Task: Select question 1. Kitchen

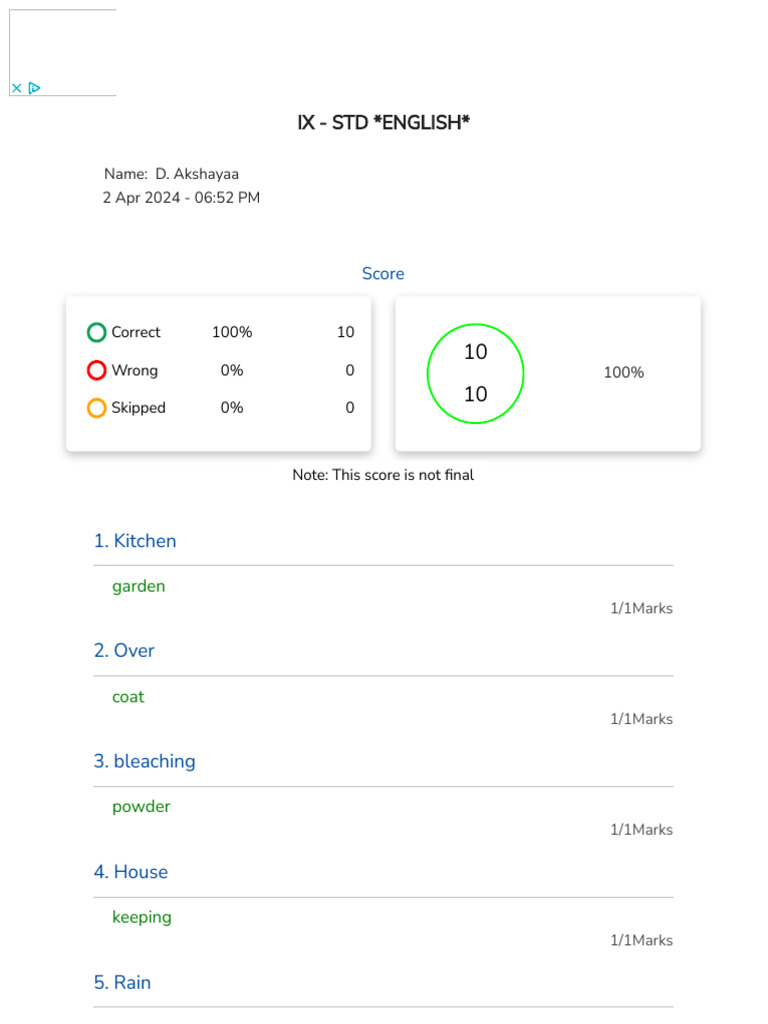Action: pyautogui.click(x=135, y=541)
